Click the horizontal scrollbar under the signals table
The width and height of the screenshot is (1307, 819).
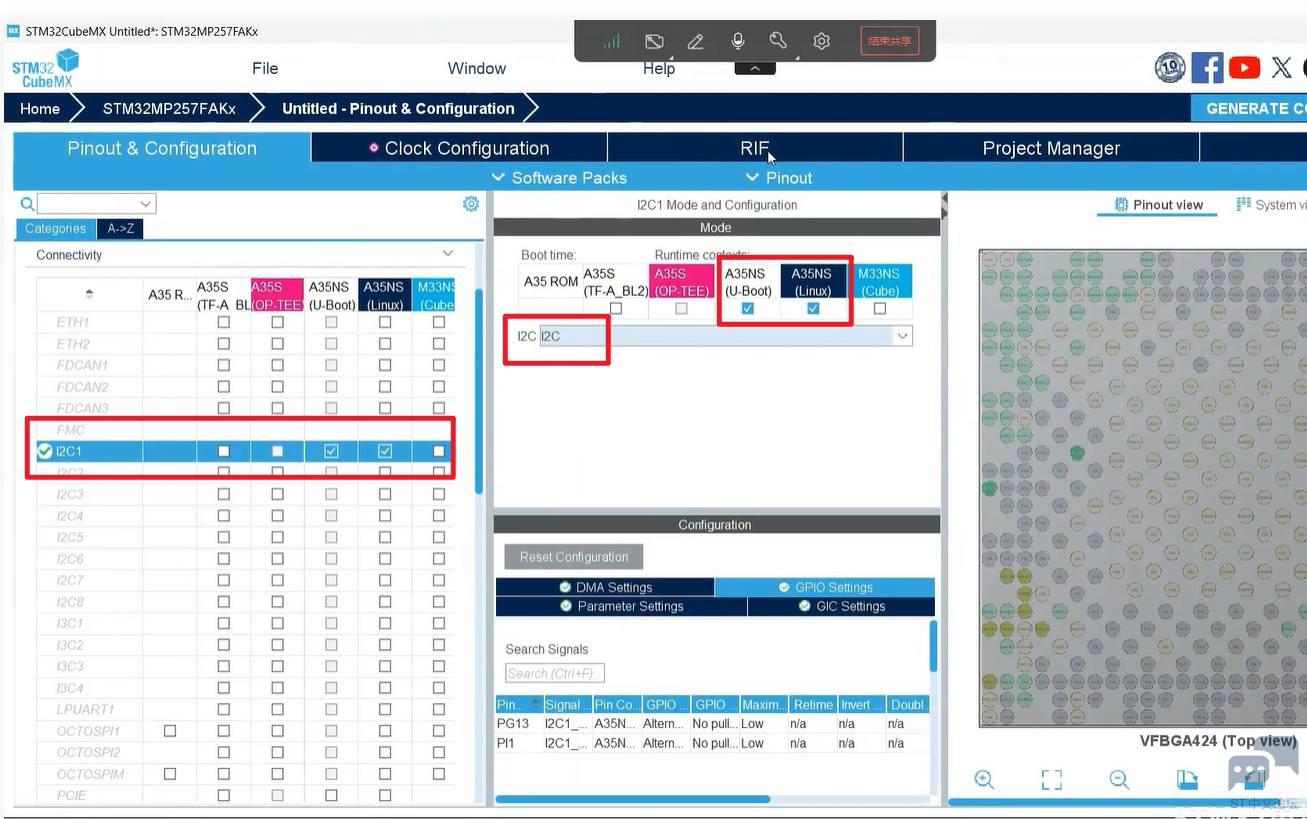tap(633, 799)
